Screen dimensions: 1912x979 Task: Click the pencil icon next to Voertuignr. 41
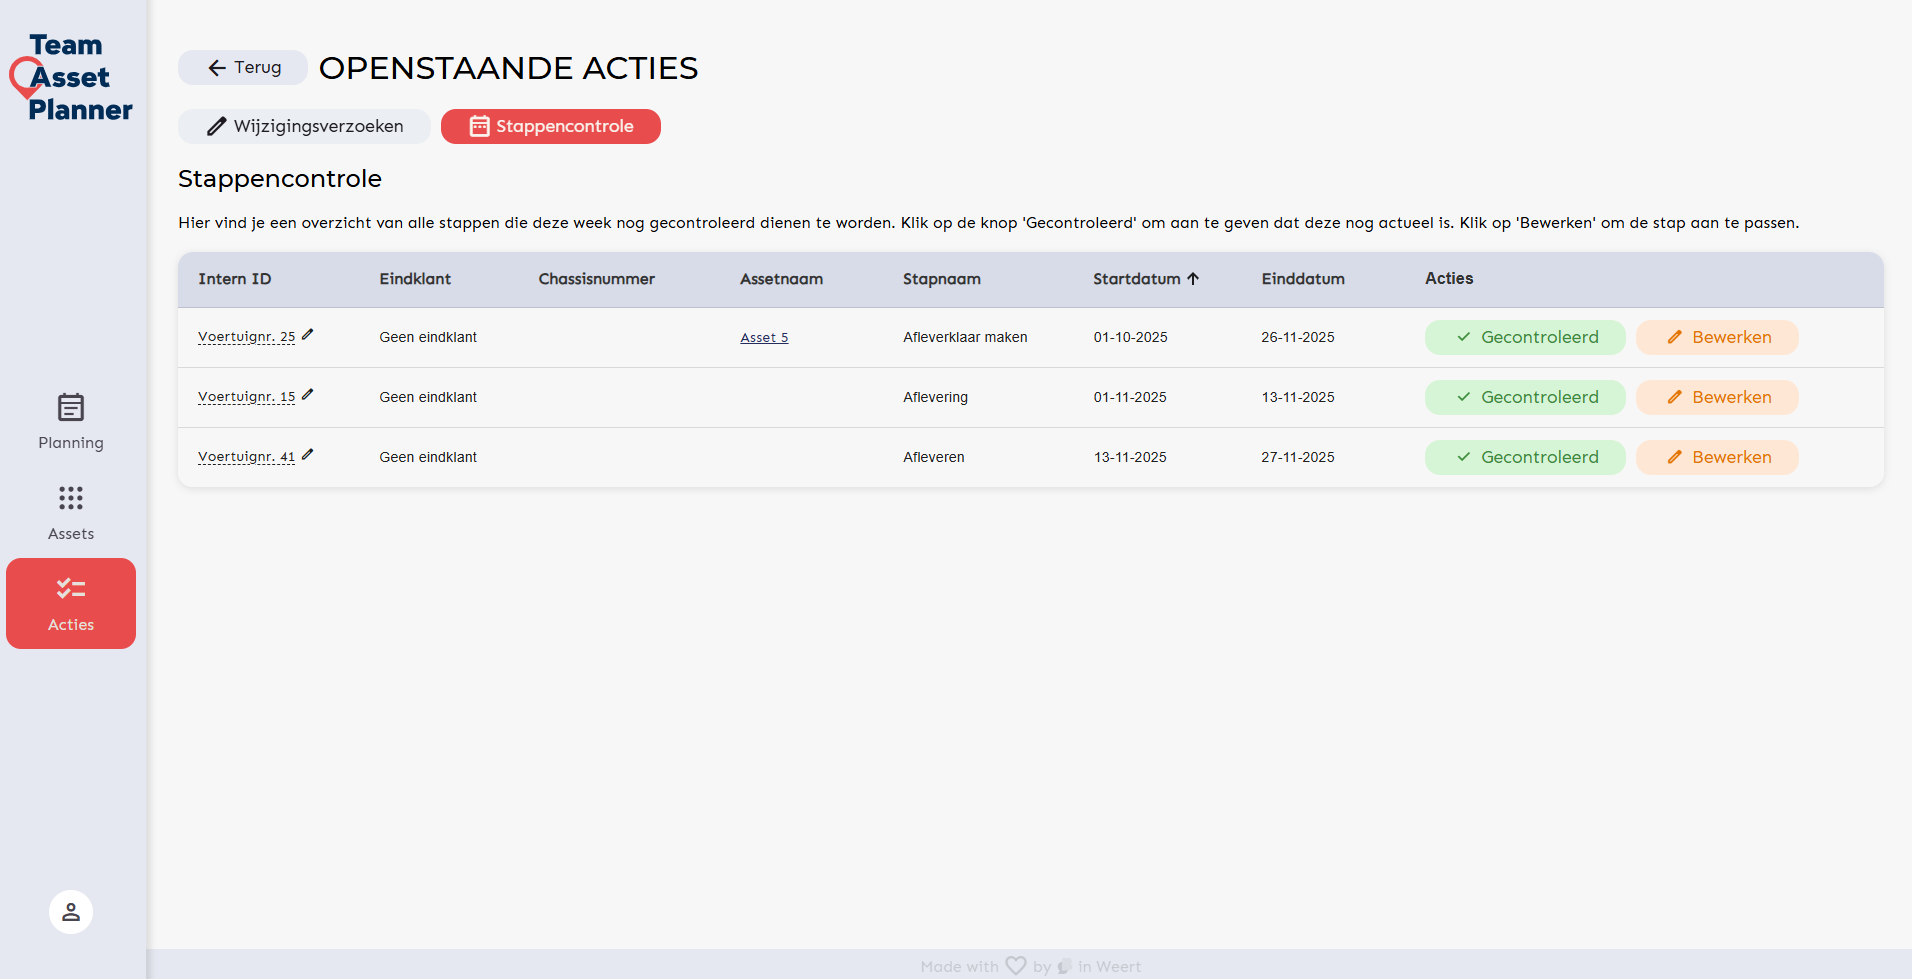pyautogui.click(x=309, y=455)
